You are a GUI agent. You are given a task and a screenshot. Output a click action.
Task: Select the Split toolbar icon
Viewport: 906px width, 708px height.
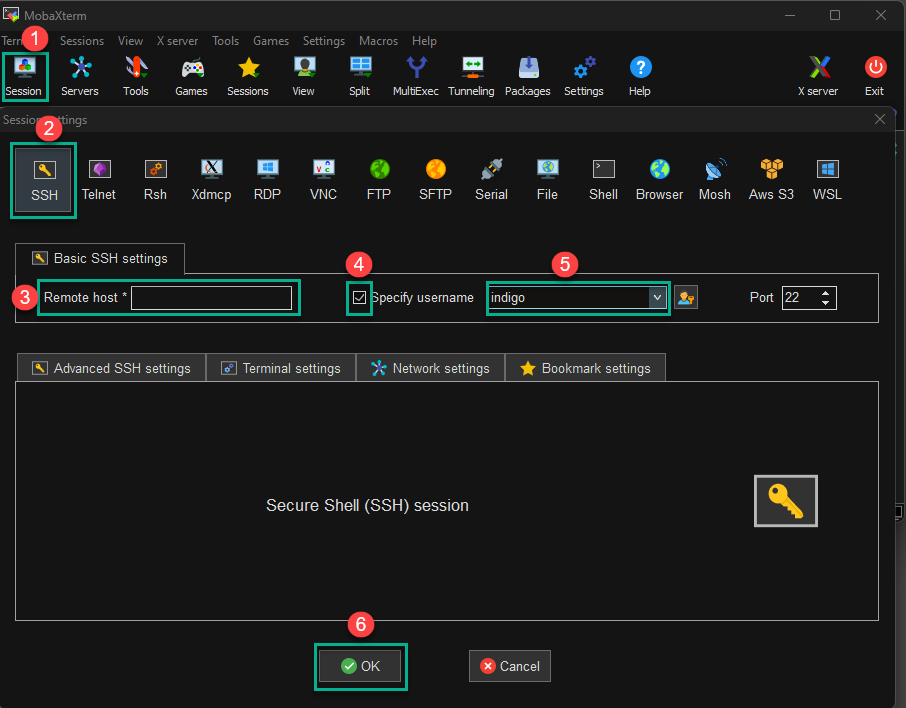coord(359,76)
